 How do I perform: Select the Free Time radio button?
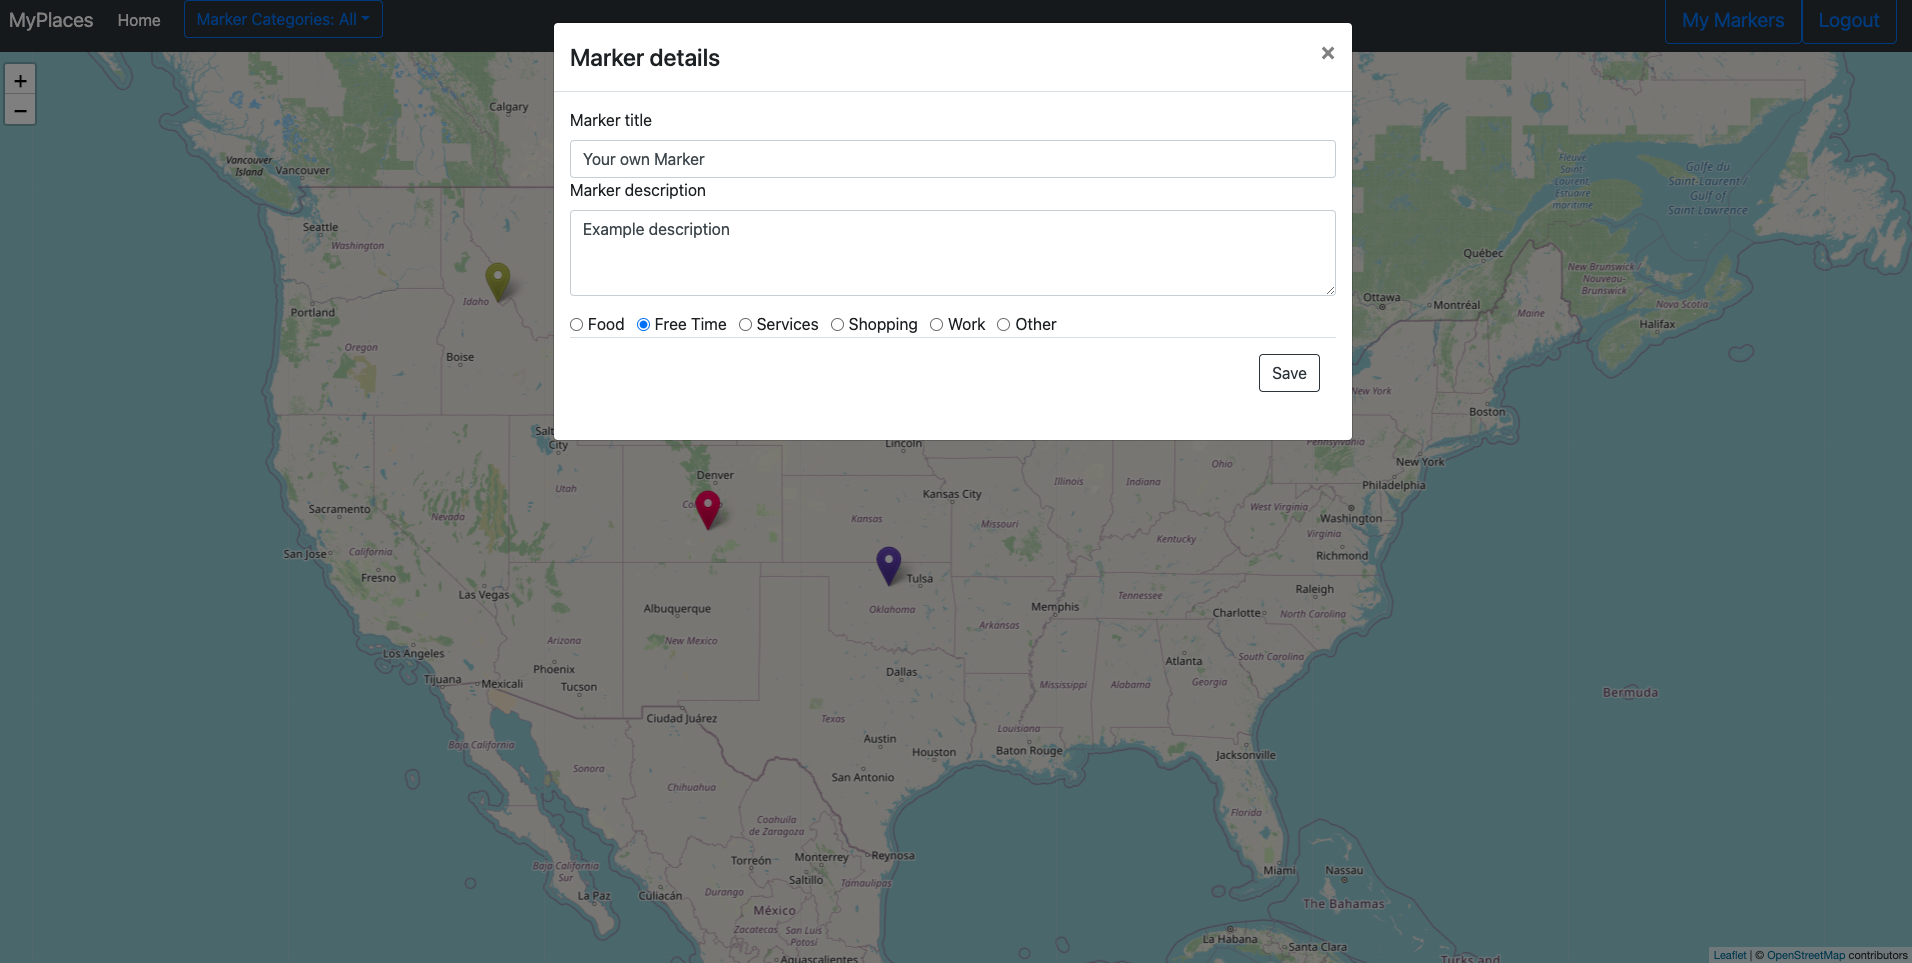(x=644, y=325)
